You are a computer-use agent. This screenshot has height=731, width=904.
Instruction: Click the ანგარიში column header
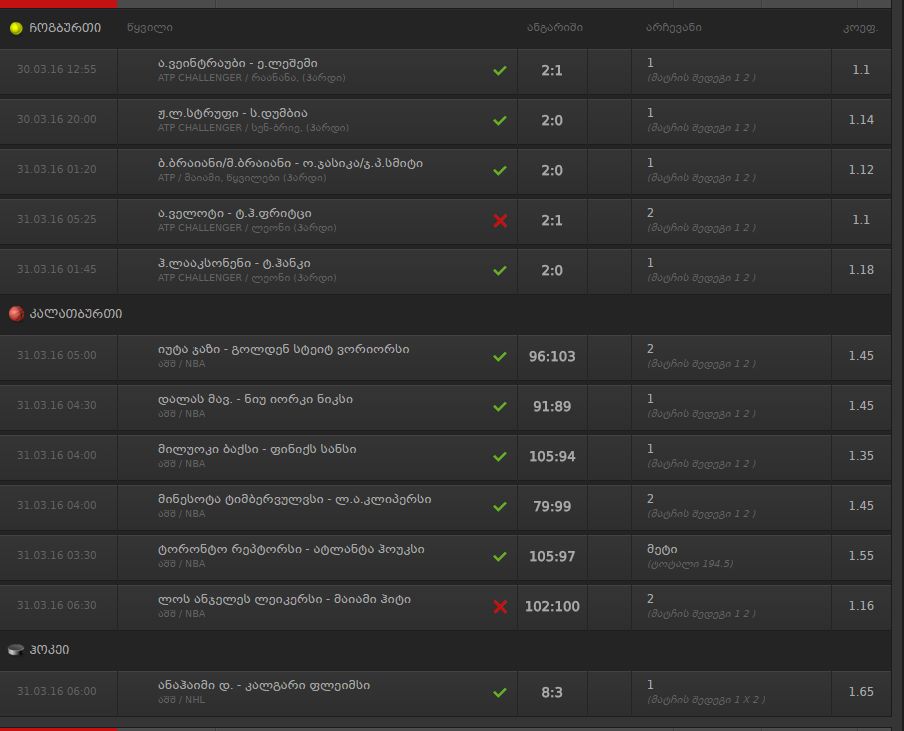coord(555,28)
